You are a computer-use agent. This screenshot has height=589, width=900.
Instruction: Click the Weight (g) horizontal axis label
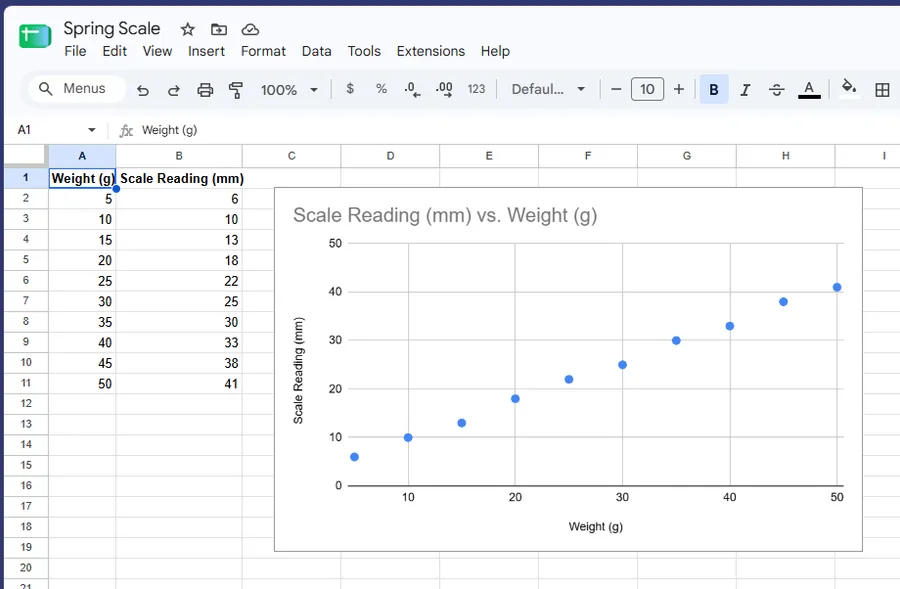[x=595, y=526]
